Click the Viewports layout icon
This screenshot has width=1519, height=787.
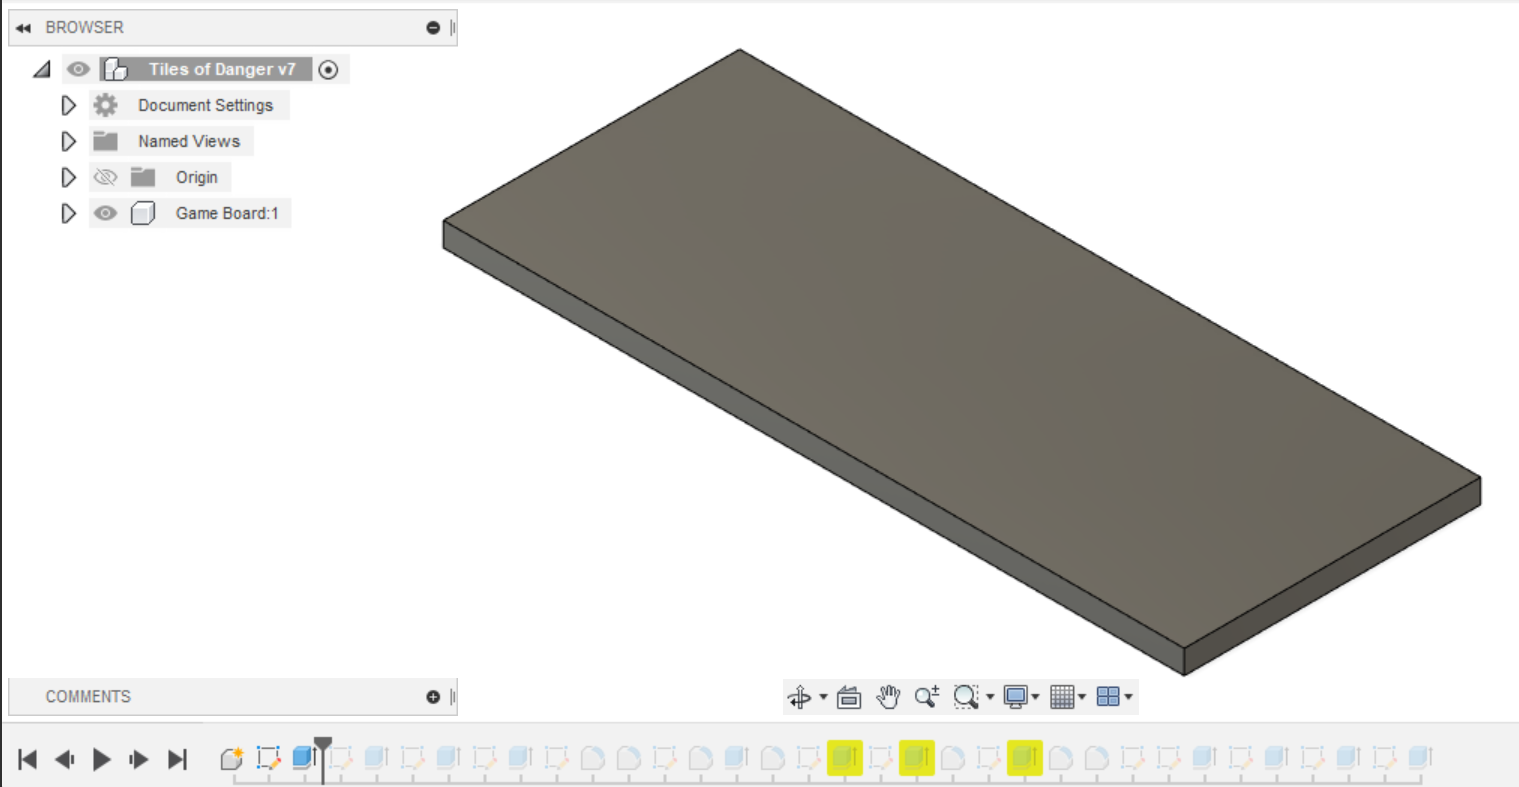[1110, 697]
